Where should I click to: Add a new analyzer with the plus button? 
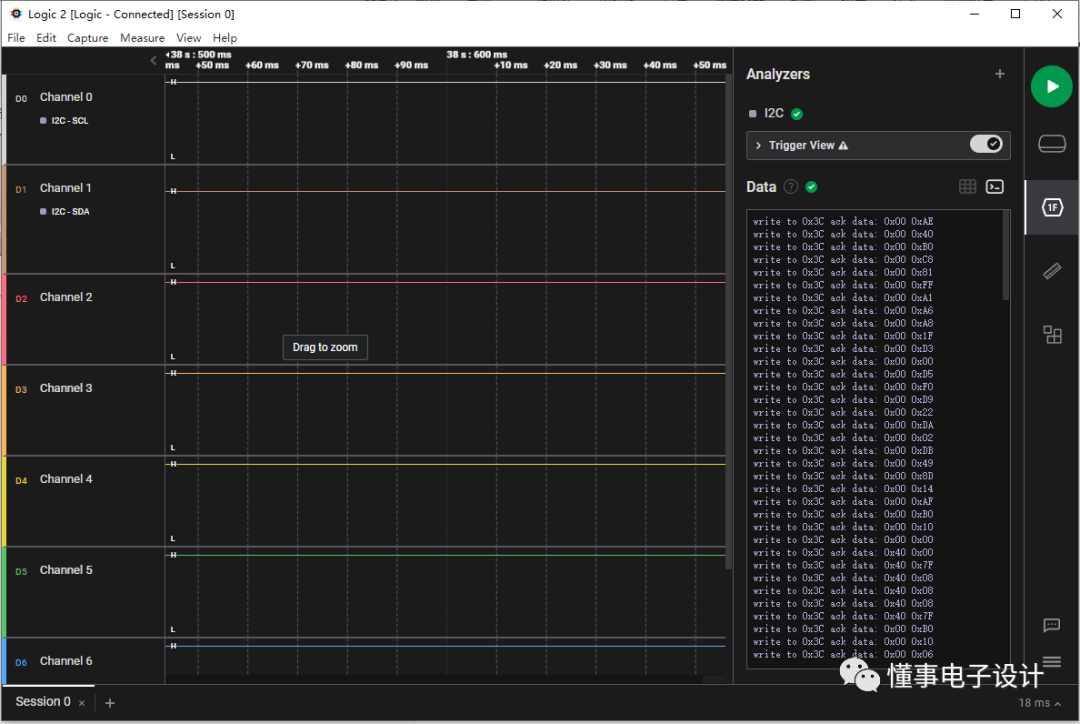999,73
